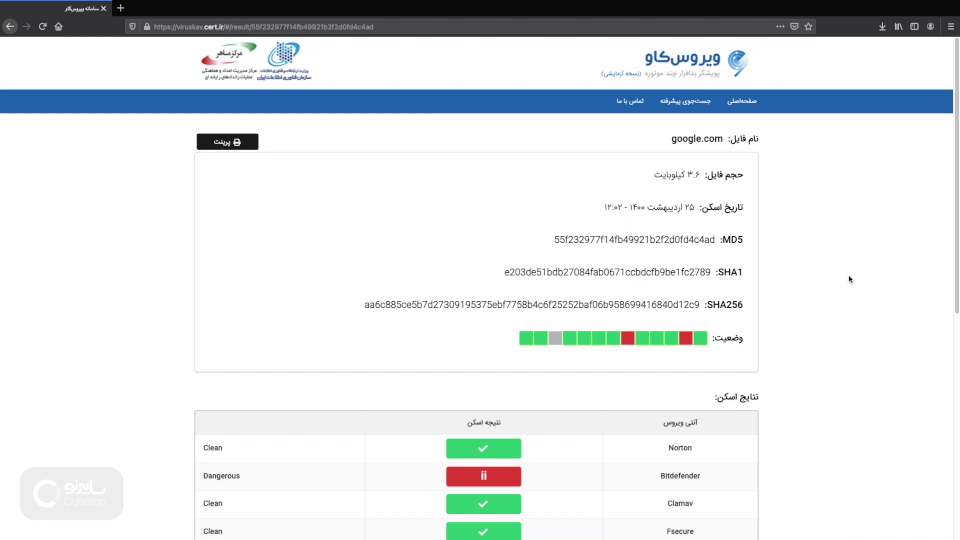Open the تماس با ما nav item

pos(630,101)
